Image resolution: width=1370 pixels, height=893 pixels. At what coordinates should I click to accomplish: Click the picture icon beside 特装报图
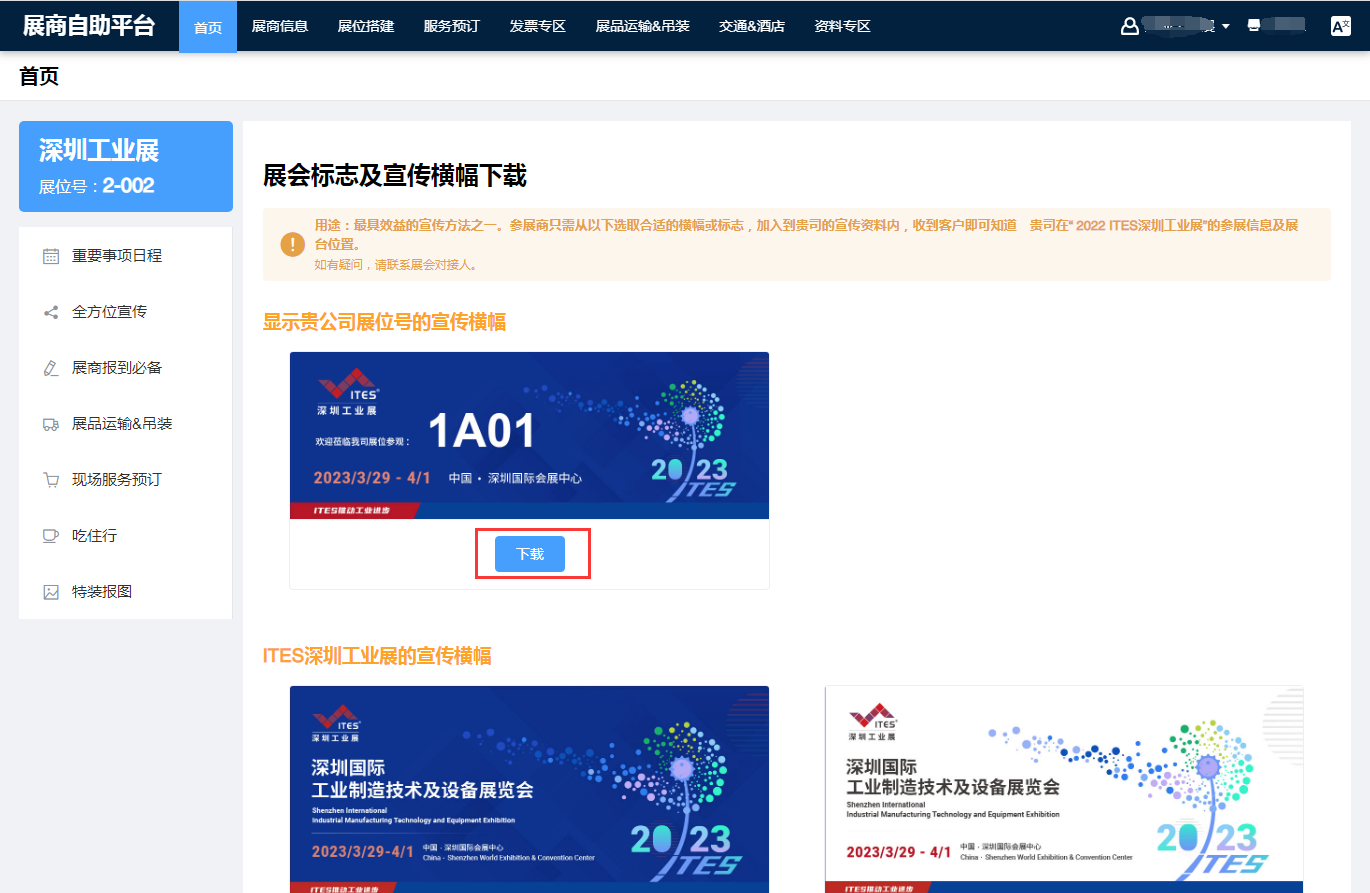click(51, 592)
